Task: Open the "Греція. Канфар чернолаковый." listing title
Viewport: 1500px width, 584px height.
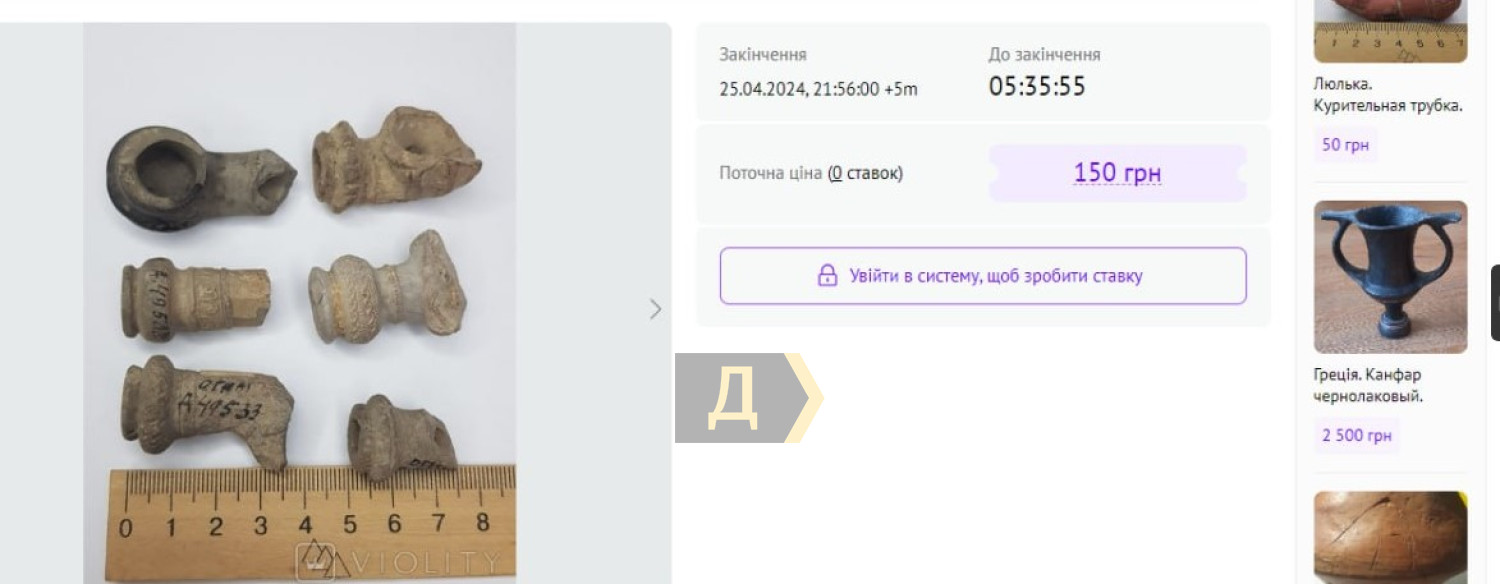Action: click(x=1368, y=385)
